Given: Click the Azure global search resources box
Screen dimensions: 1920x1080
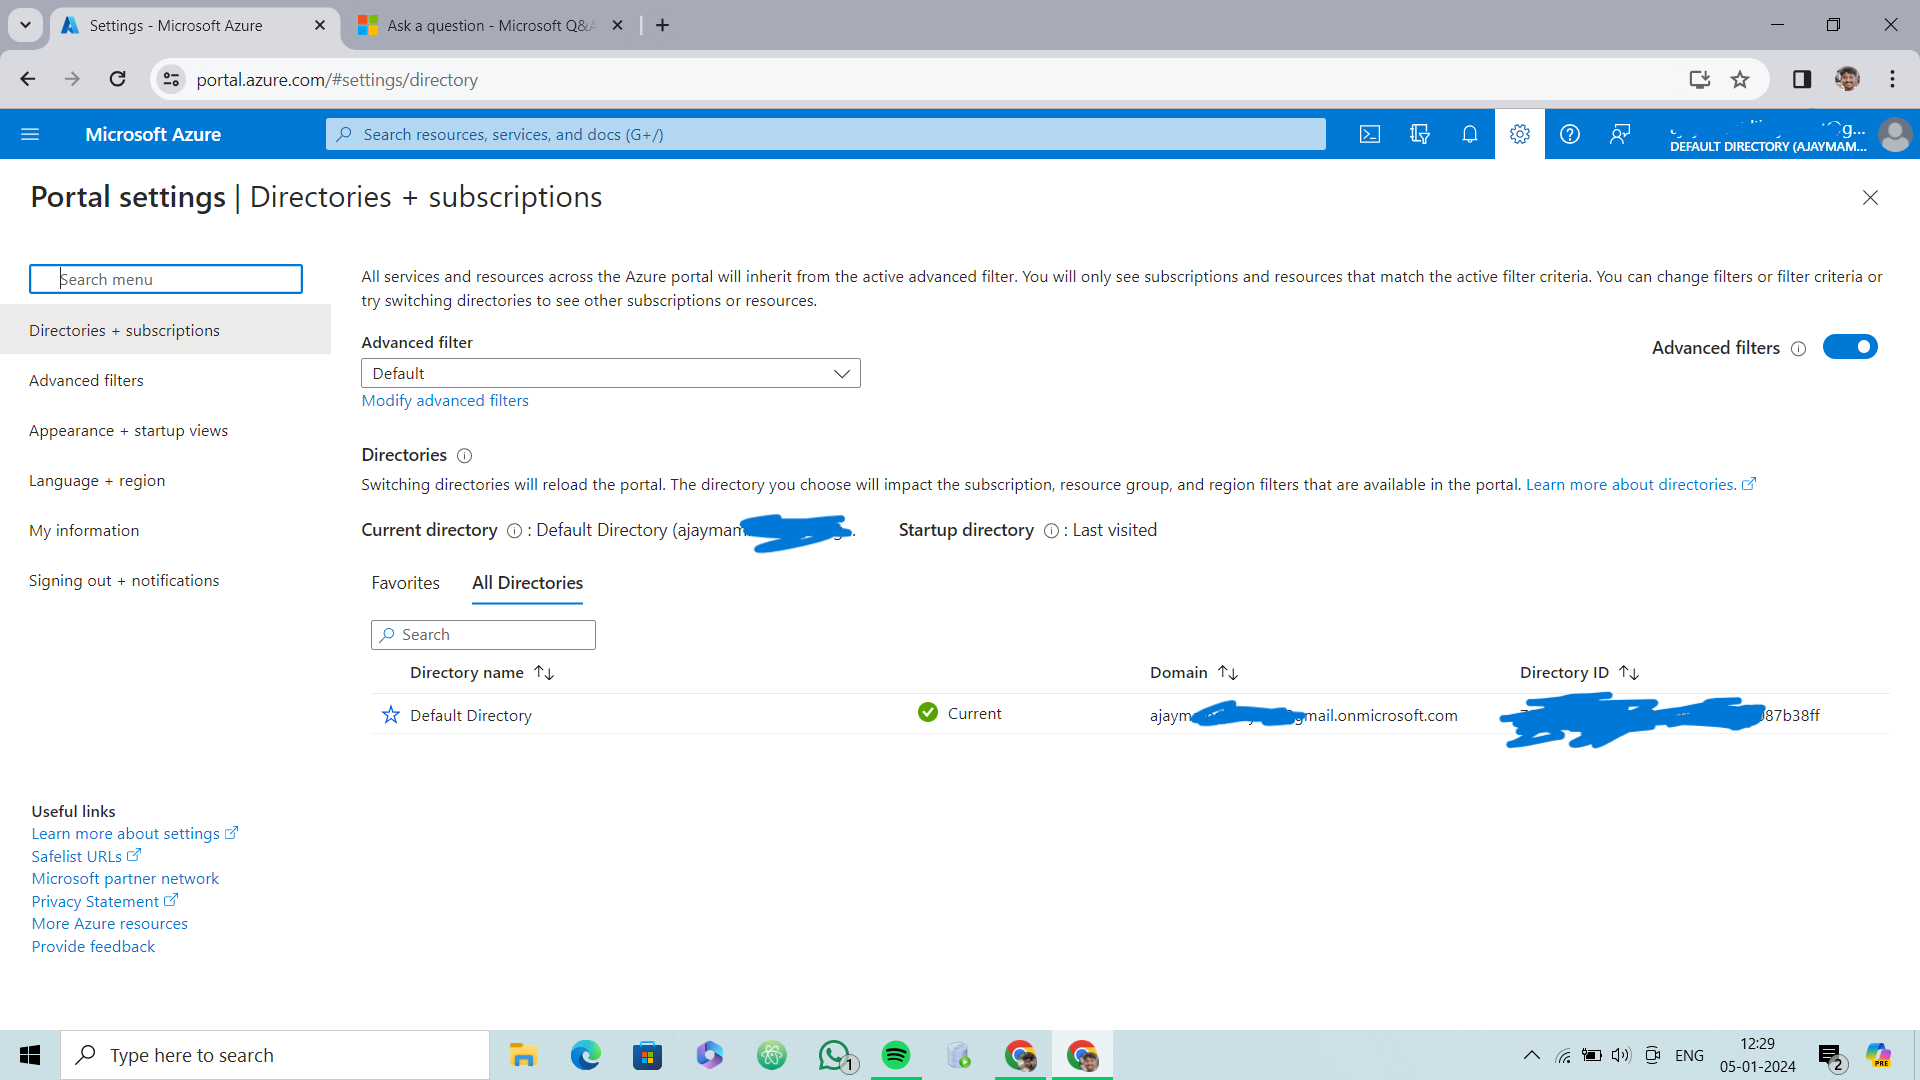Looking at the screenshot, I should [826, 134].
